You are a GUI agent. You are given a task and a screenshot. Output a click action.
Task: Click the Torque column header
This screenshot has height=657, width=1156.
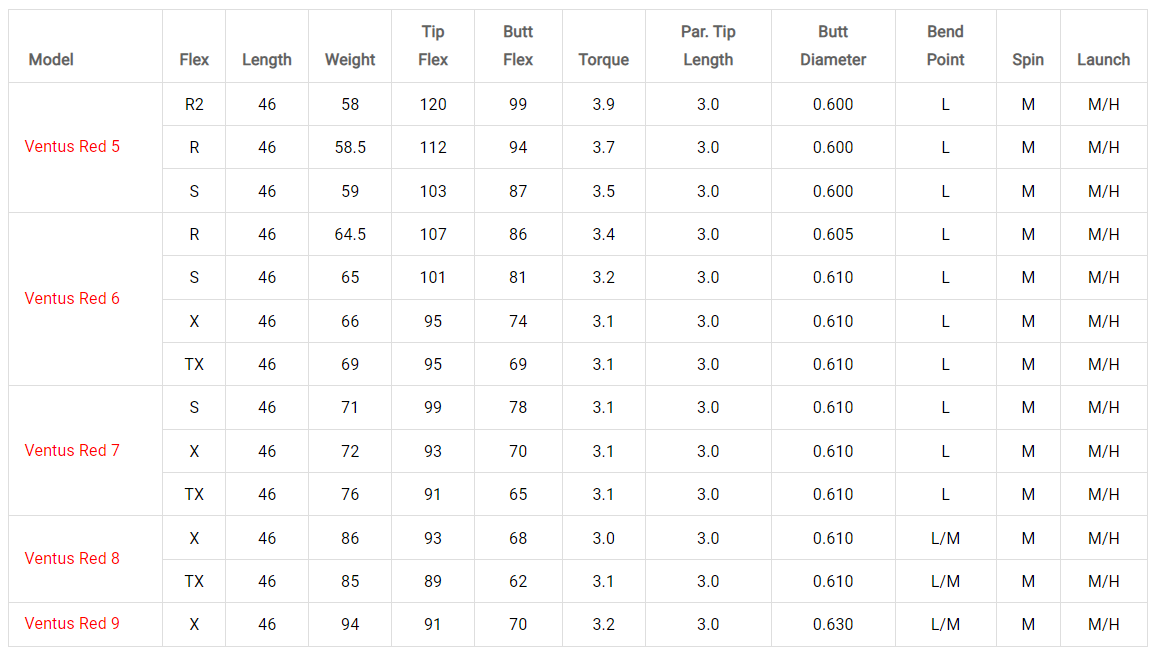603,60
